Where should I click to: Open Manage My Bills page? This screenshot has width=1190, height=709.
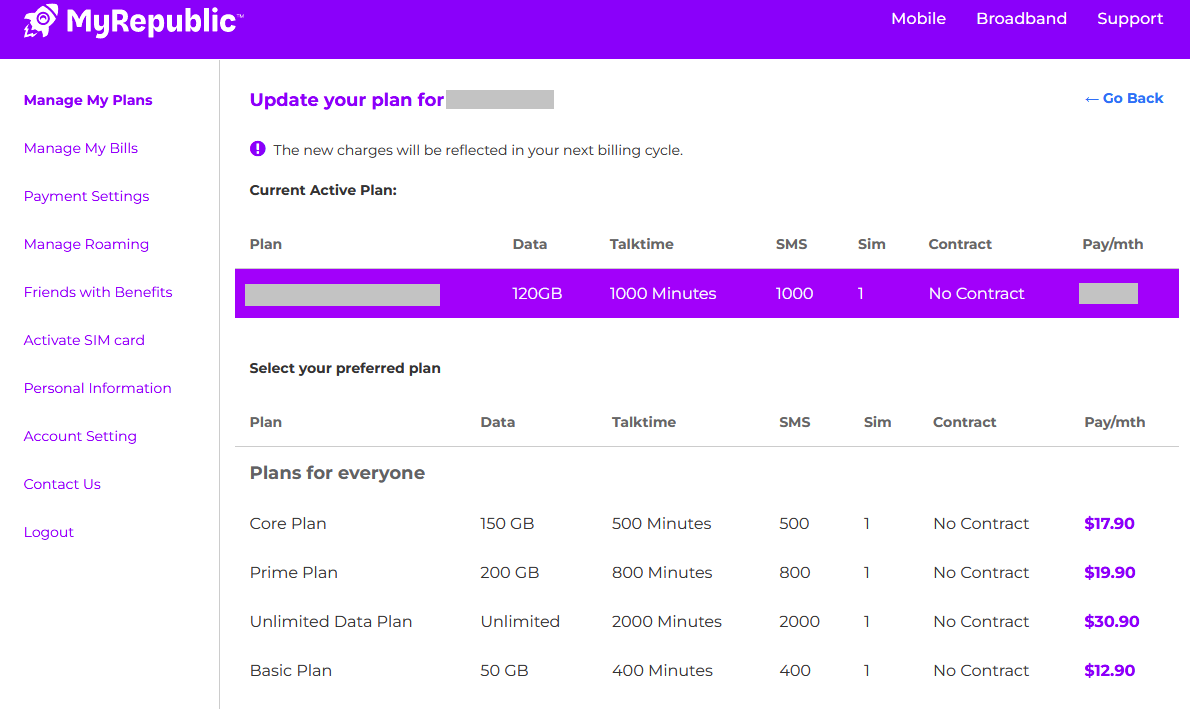pyautogui.click(x=81, y=148)
